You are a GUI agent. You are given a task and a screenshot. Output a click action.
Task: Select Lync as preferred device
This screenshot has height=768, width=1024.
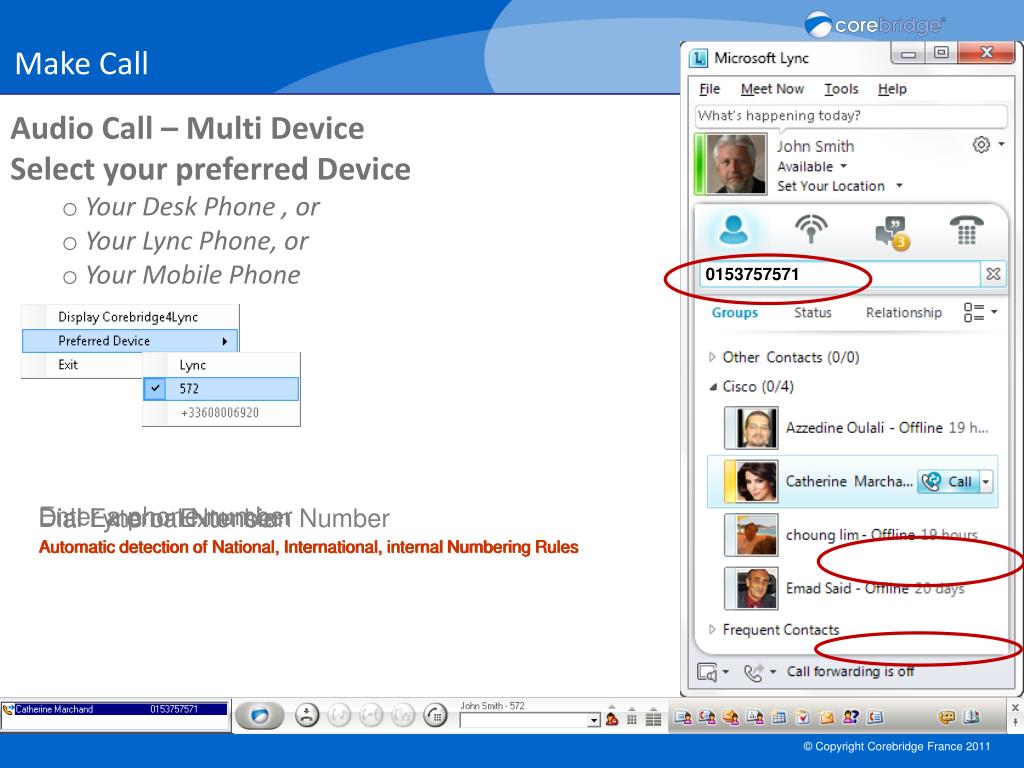point(221,365)
